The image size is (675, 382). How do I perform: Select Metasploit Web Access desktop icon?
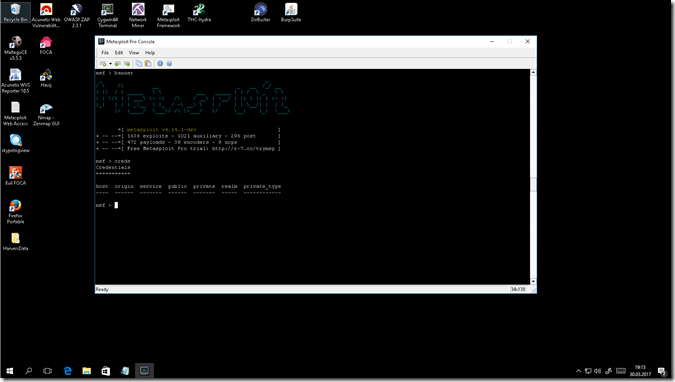15,114
